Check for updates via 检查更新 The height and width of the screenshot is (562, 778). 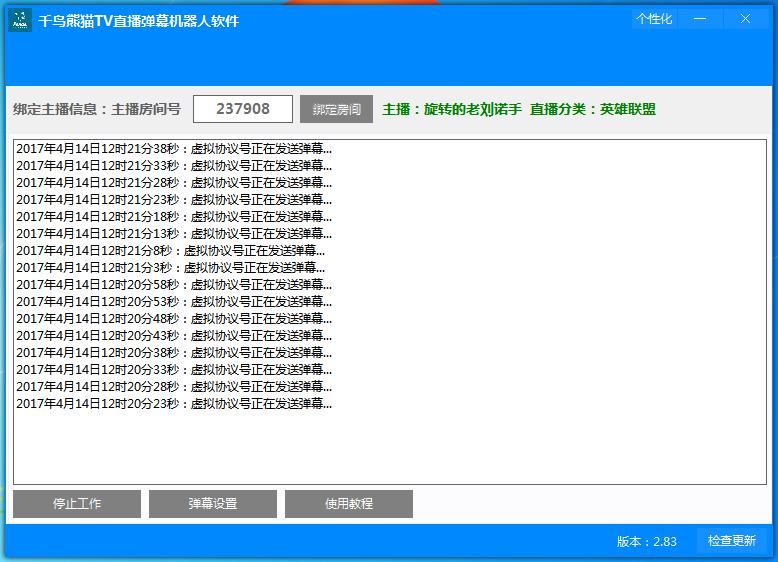pyautogui.click(x=731, y=541)
